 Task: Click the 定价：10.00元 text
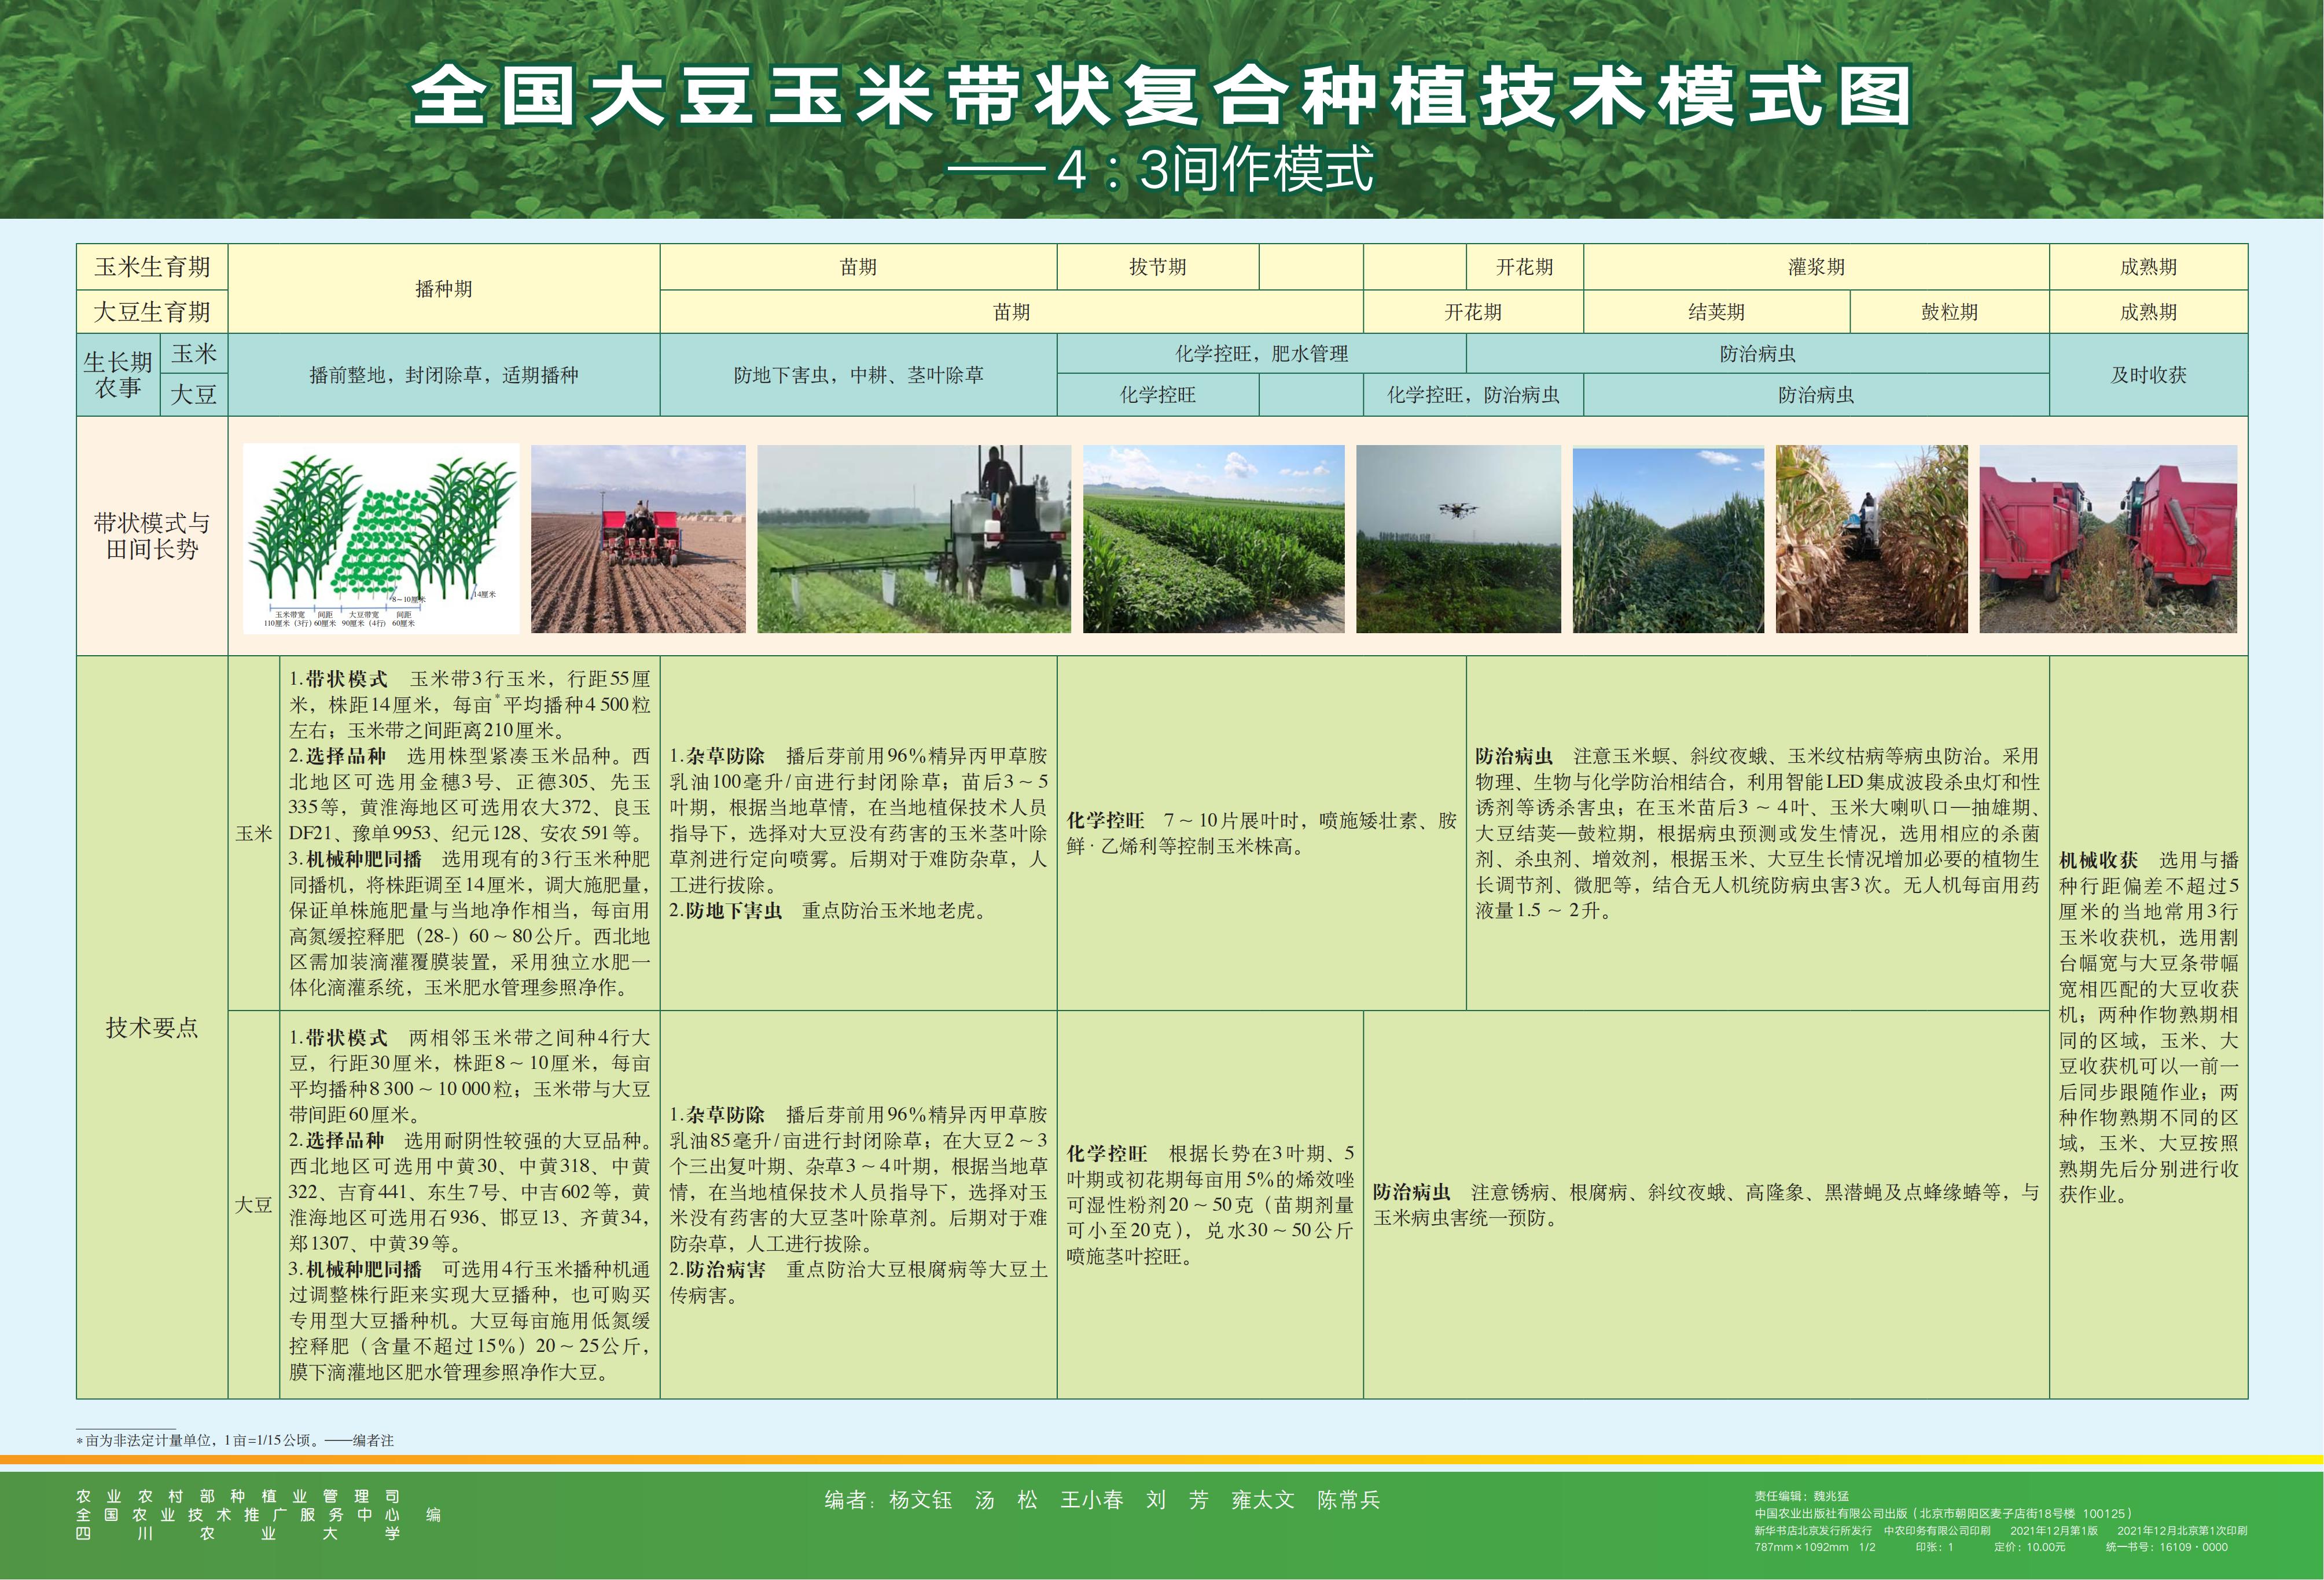[2029, 1546]
